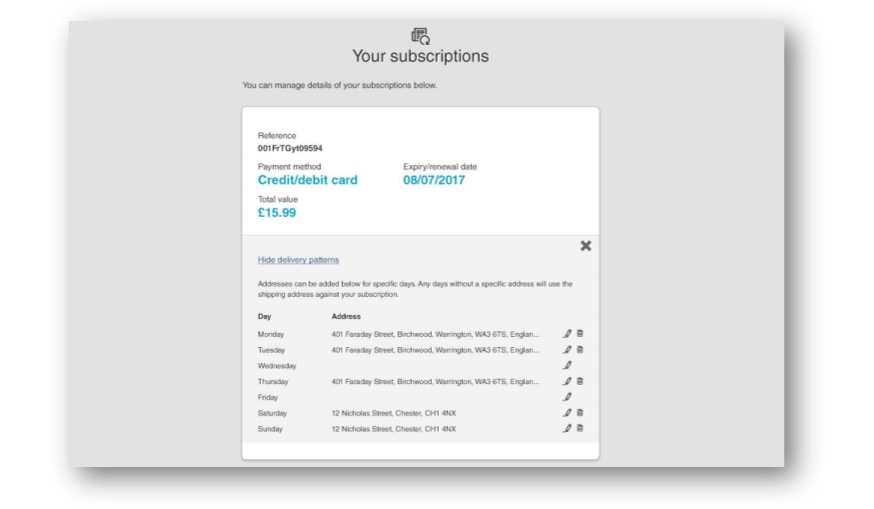Click the subscriptions icon above the heading
The width and height of the screenshot is (874, 509).
420,36
